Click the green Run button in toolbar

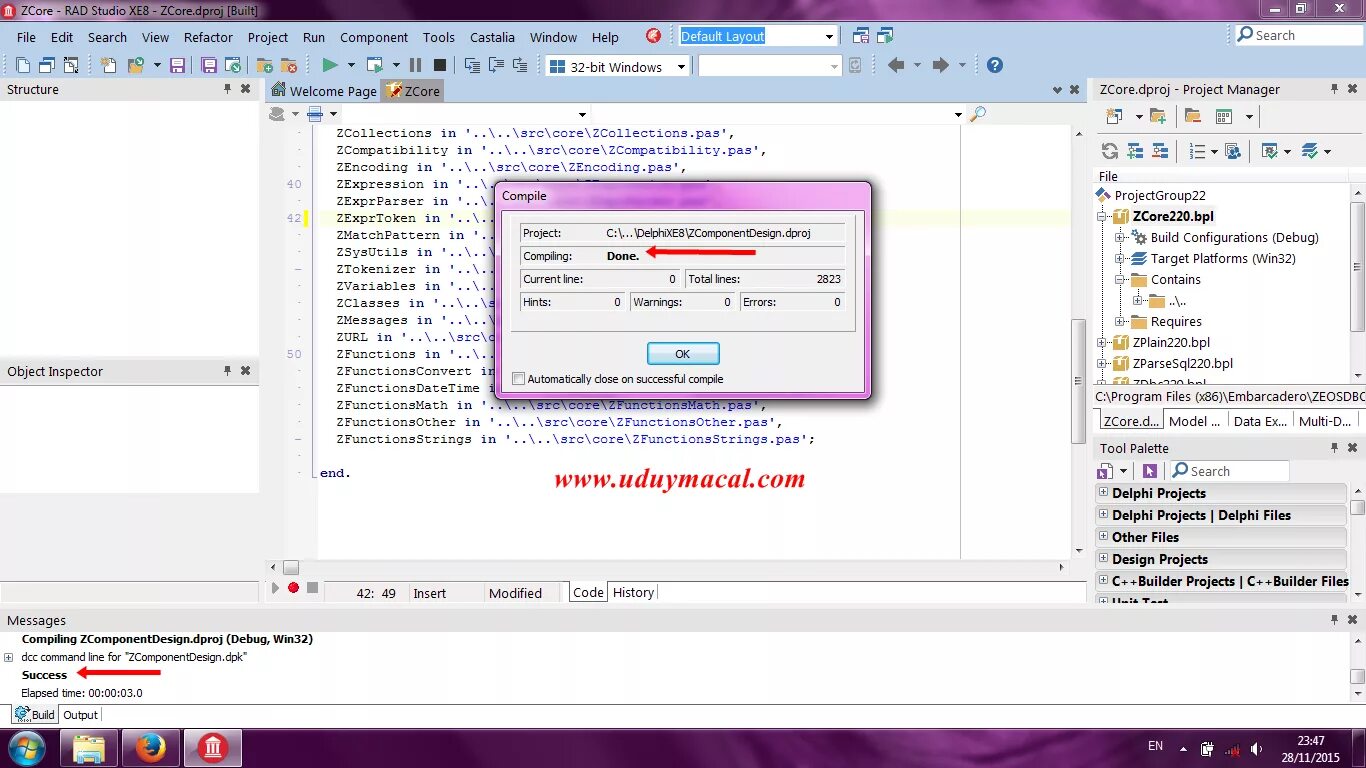tap(329, 65)
